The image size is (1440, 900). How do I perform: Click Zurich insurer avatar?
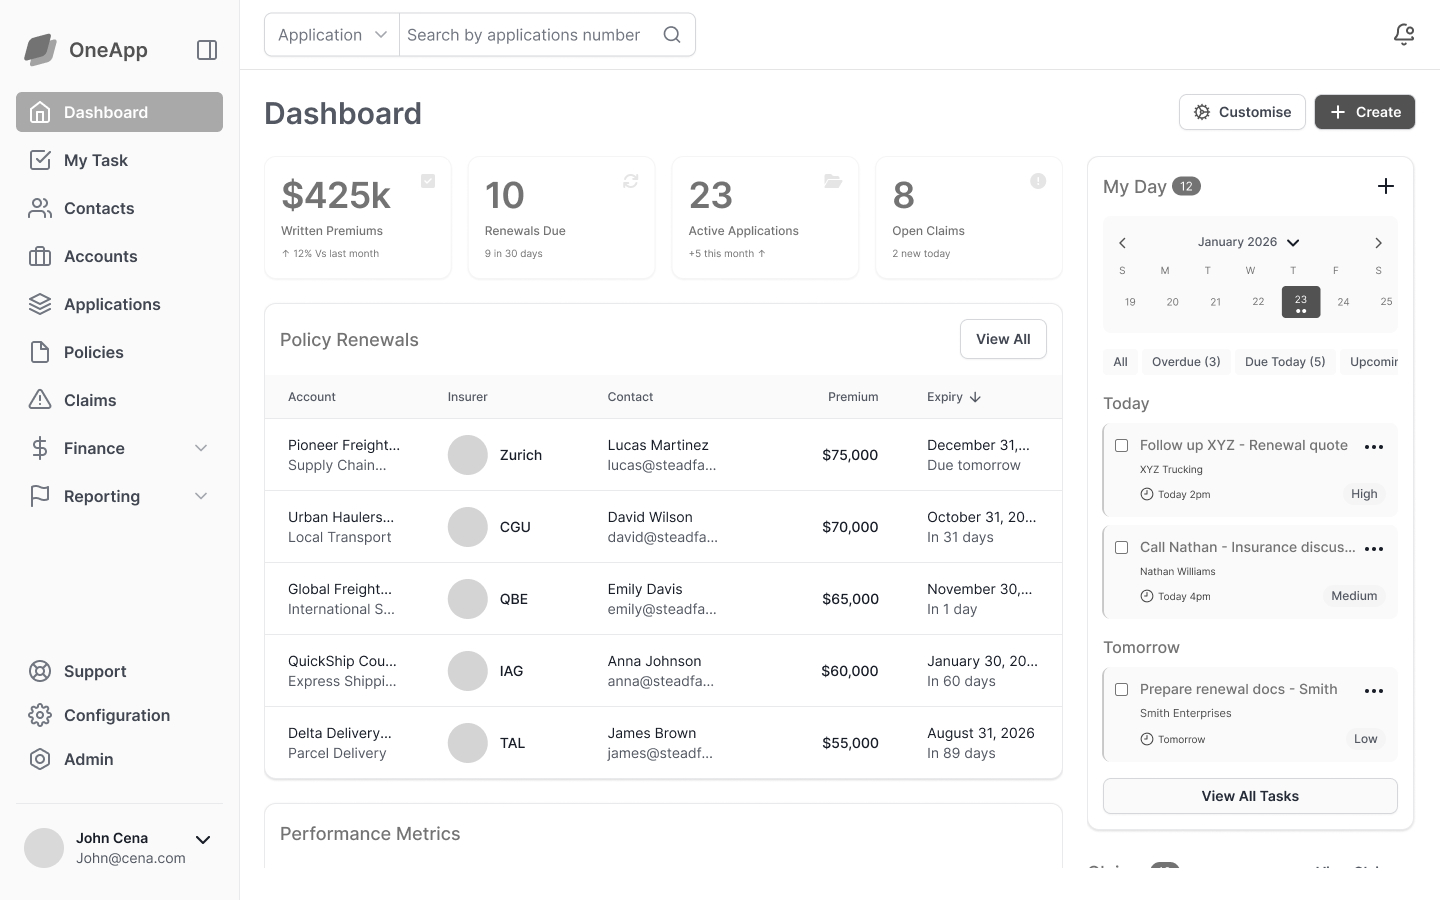467,455
